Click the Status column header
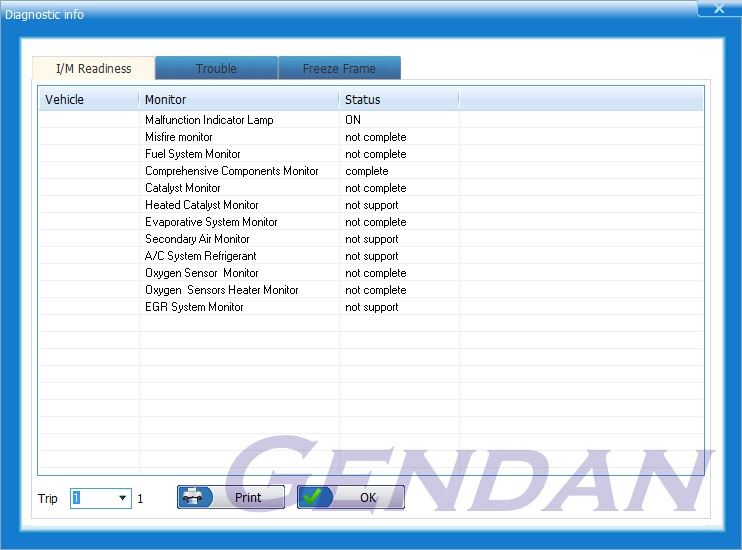The image size is (742, 550). (398, 100)
